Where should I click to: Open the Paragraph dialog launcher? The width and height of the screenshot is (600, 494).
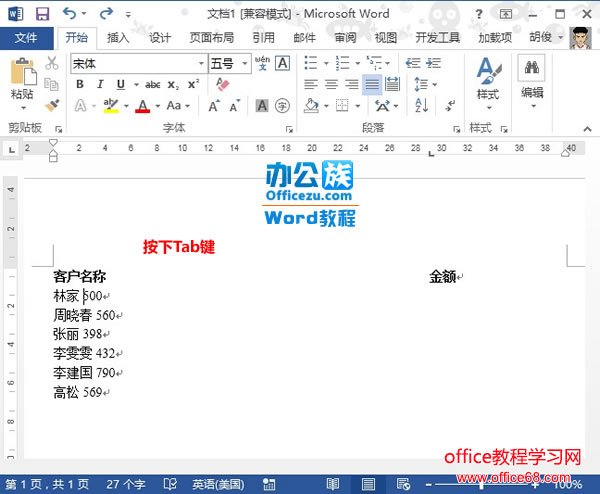(x=456, y=129)
